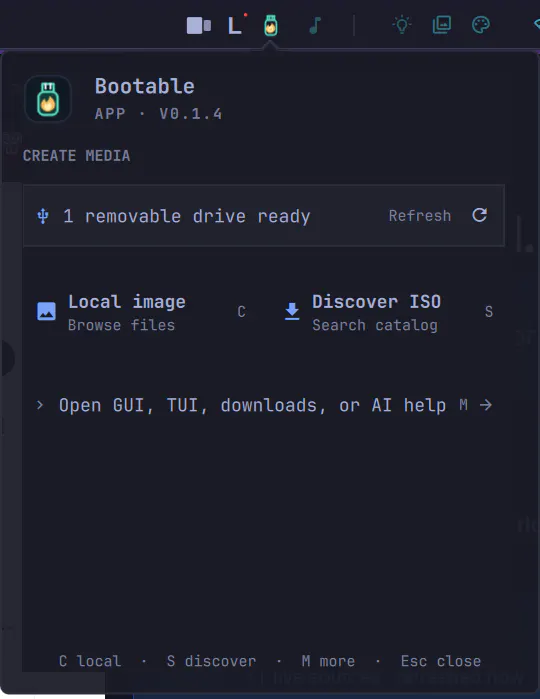Click the 'APP · V0.1.4' version label
Image resolution: width=540 pixels, height=699 pixels.
pyautogui.click(x=158, y=114)
